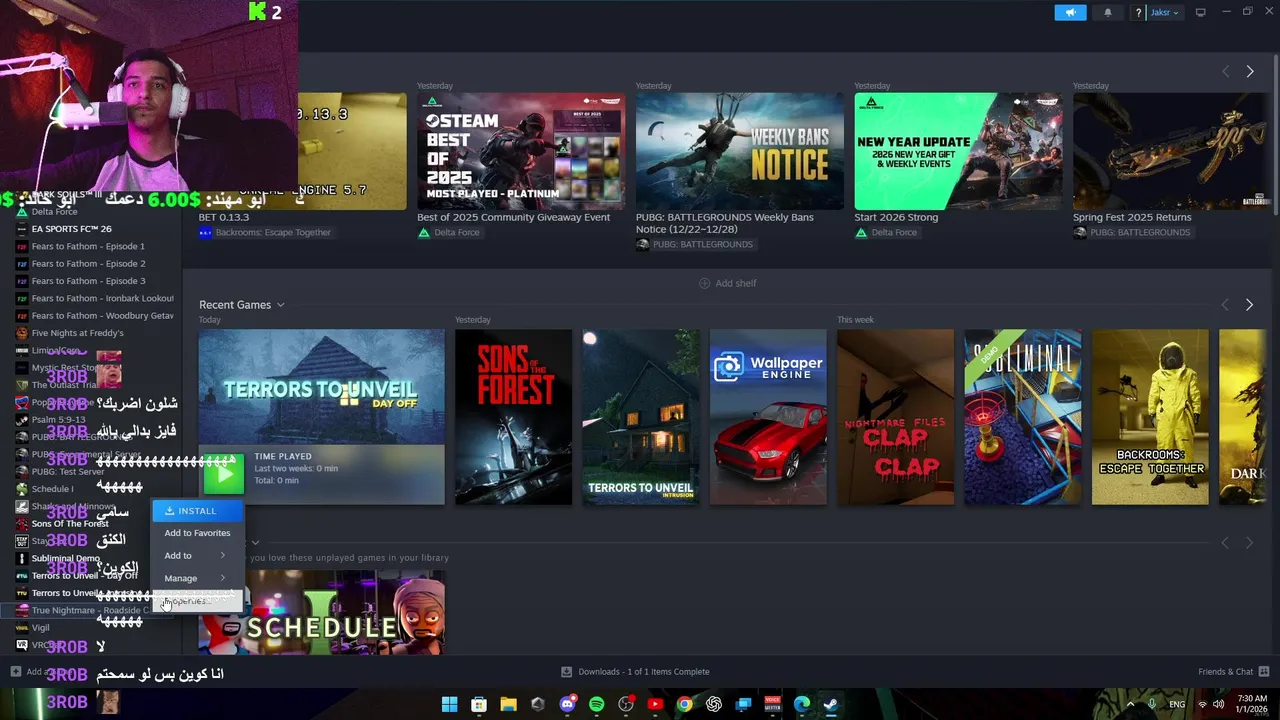Click the Steam announcements megaphone icon
This screenshot has height=720, width=1280.
1070,13
